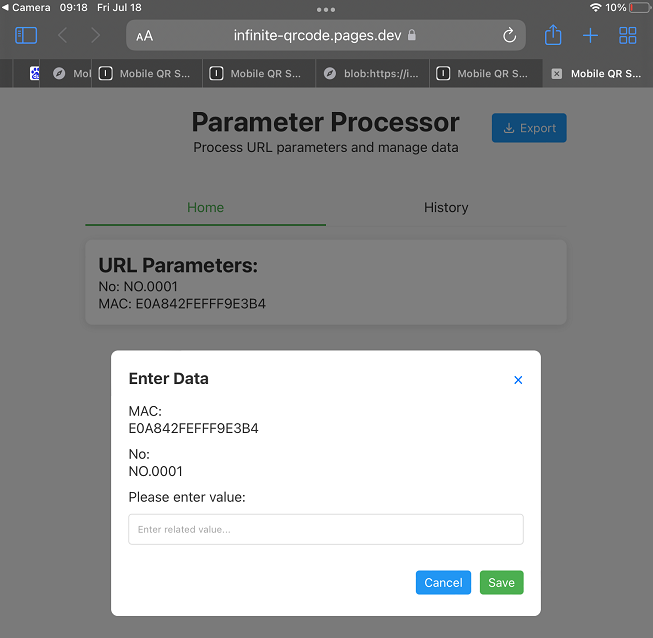Select the Home tab
Image resolution: width=653 pixels, height=638 pixels.
click(205, 207)
